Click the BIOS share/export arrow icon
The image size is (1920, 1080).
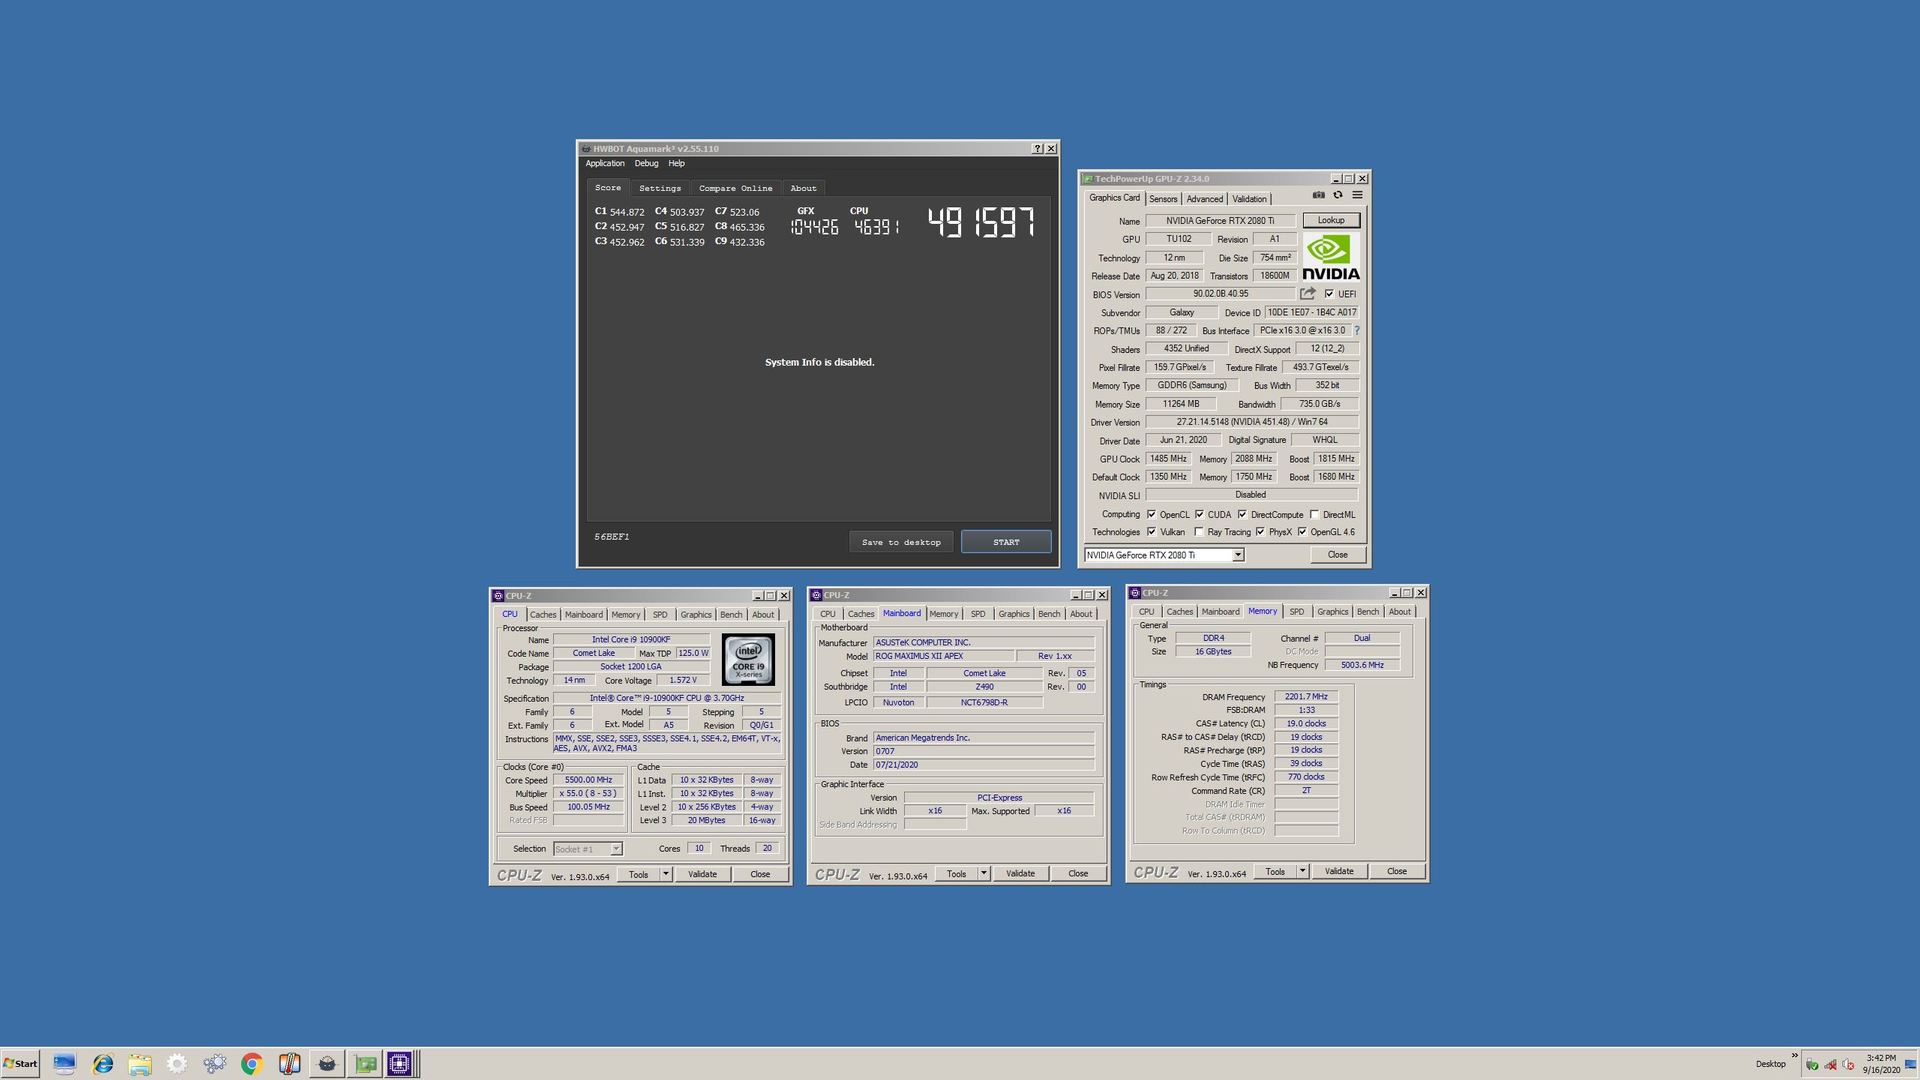(1307, 293)
